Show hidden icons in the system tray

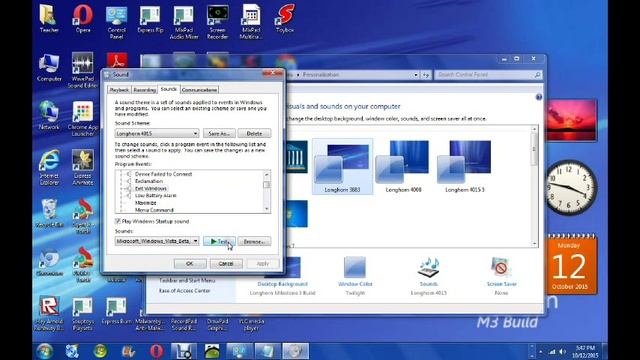pos(540,351)
